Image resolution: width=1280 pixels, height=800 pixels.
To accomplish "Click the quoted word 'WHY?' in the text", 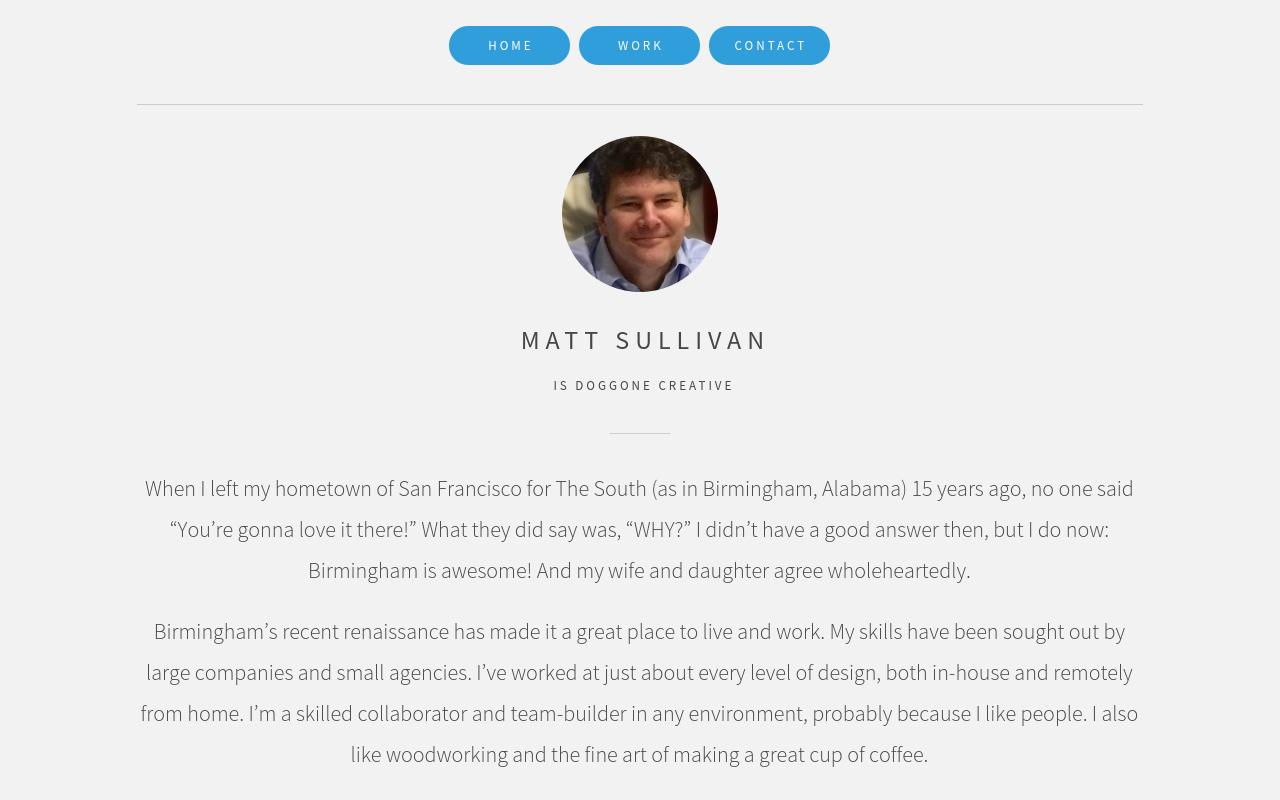I will click(658, 530).
